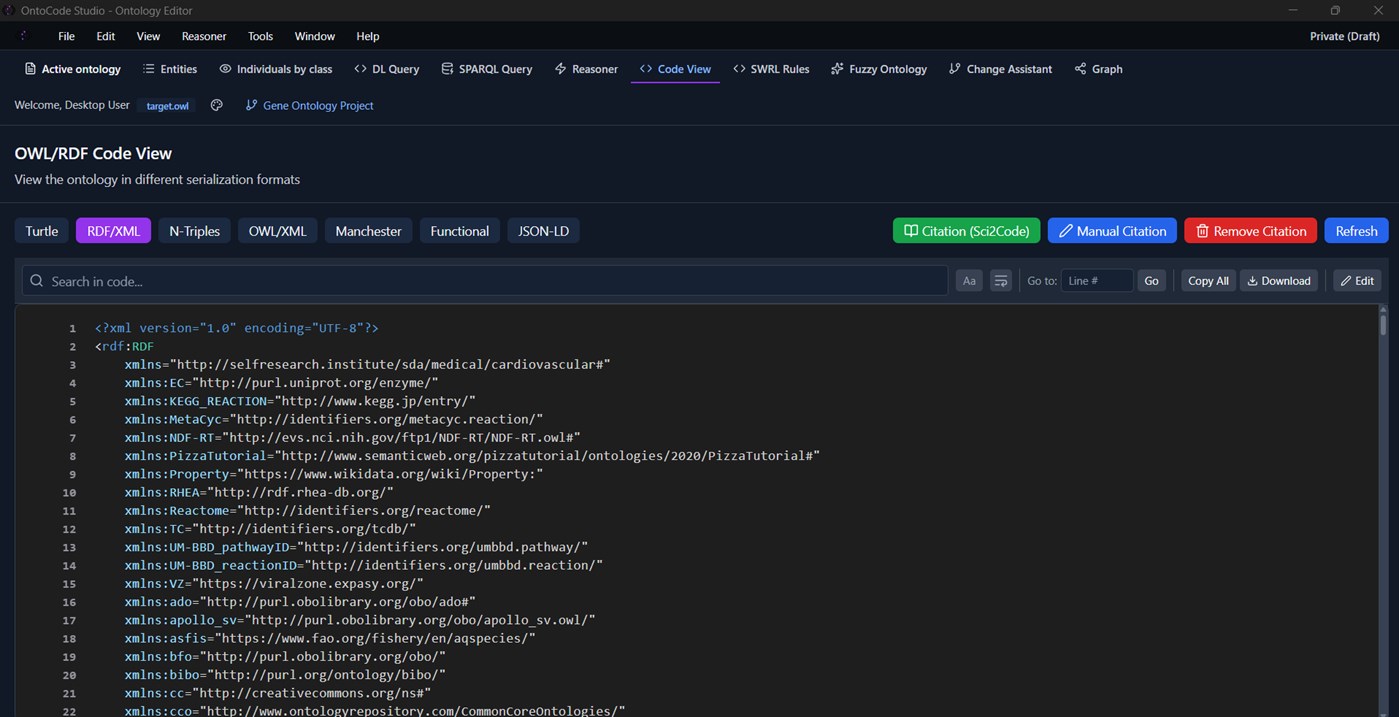
Task: Open the Window menu
Action: coord(315,36)
